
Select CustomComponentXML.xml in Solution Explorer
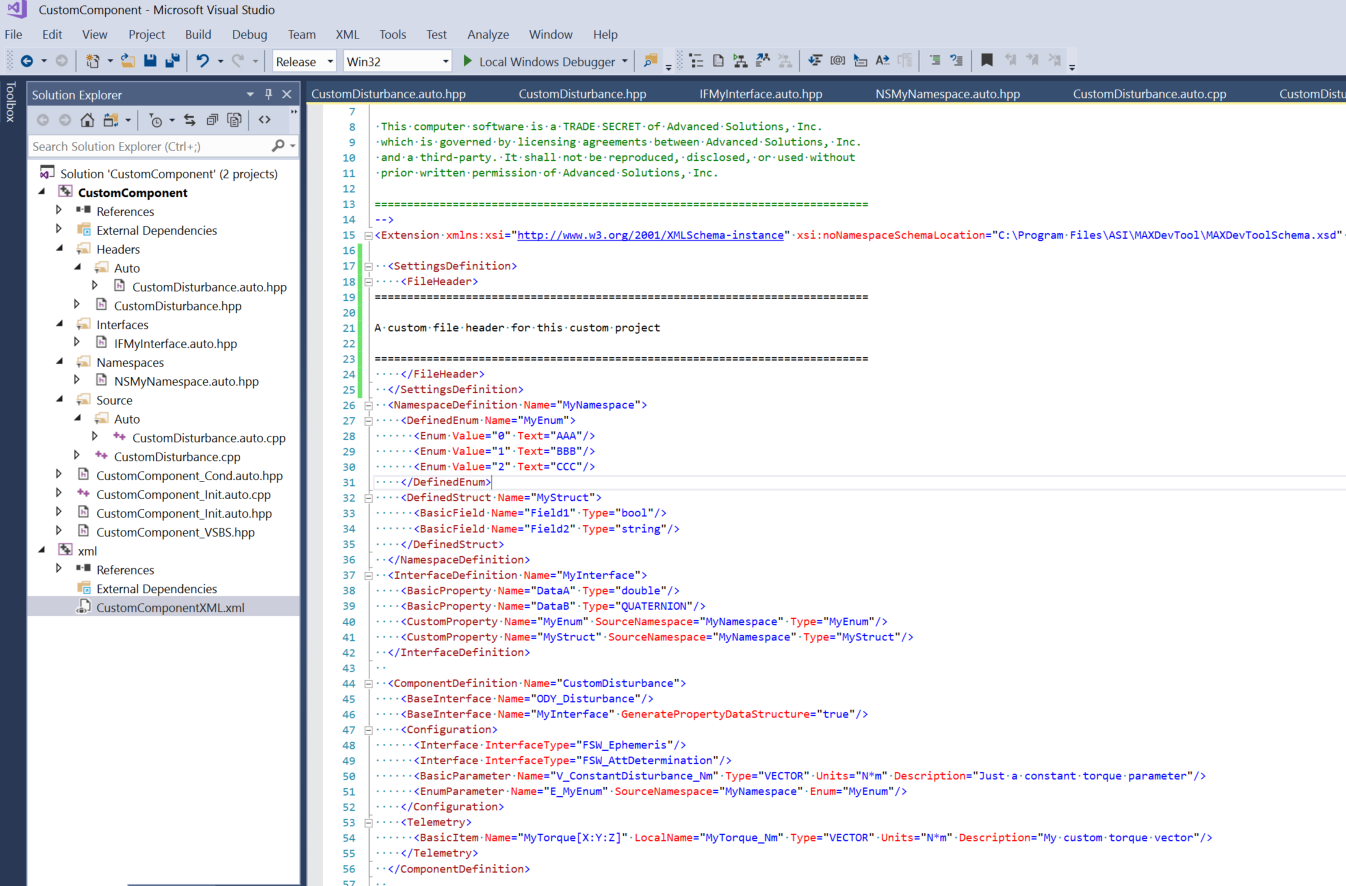[169, 607]
